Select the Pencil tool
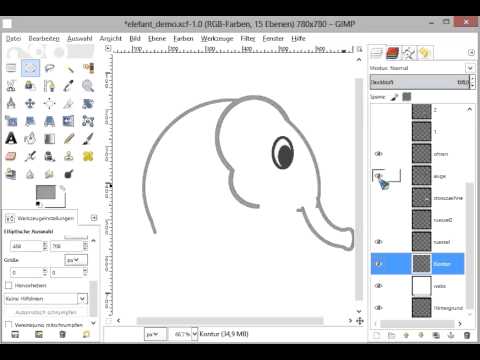The height and width of the screenshot is (360, 480). 69,139
